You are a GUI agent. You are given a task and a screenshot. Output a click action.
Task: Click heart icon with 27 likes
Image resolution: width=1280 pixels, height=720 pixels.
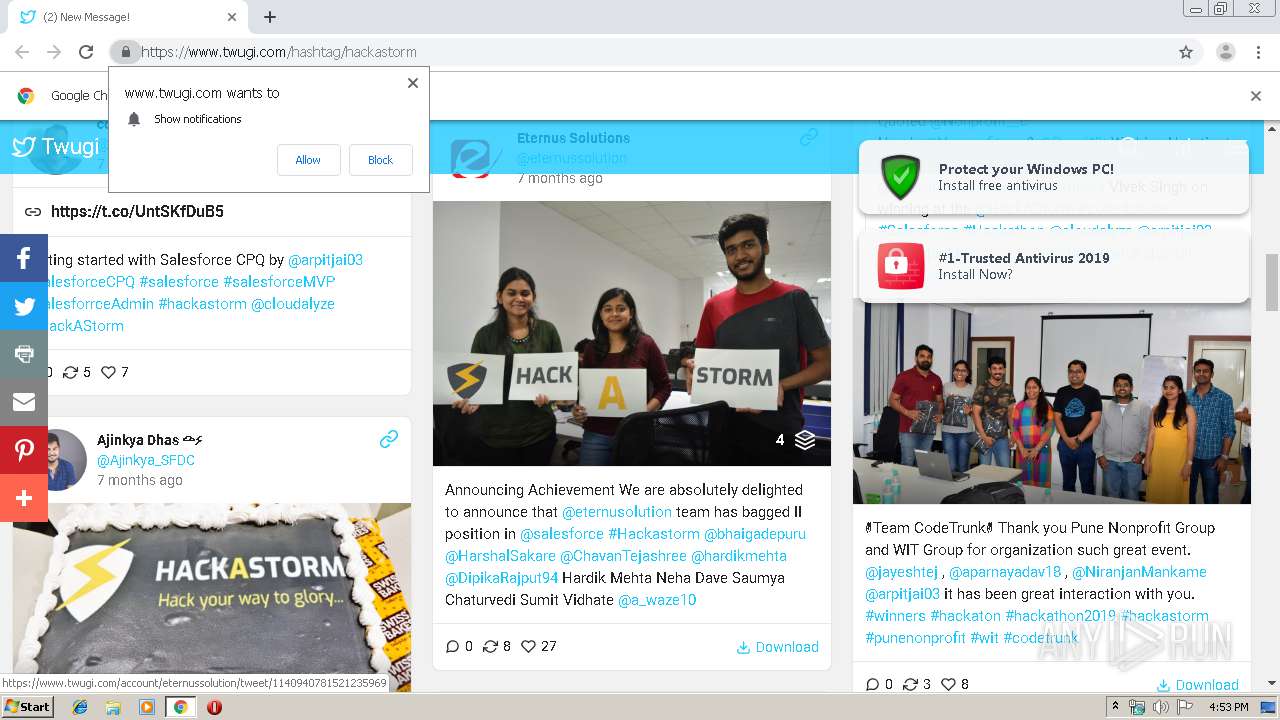529,646
